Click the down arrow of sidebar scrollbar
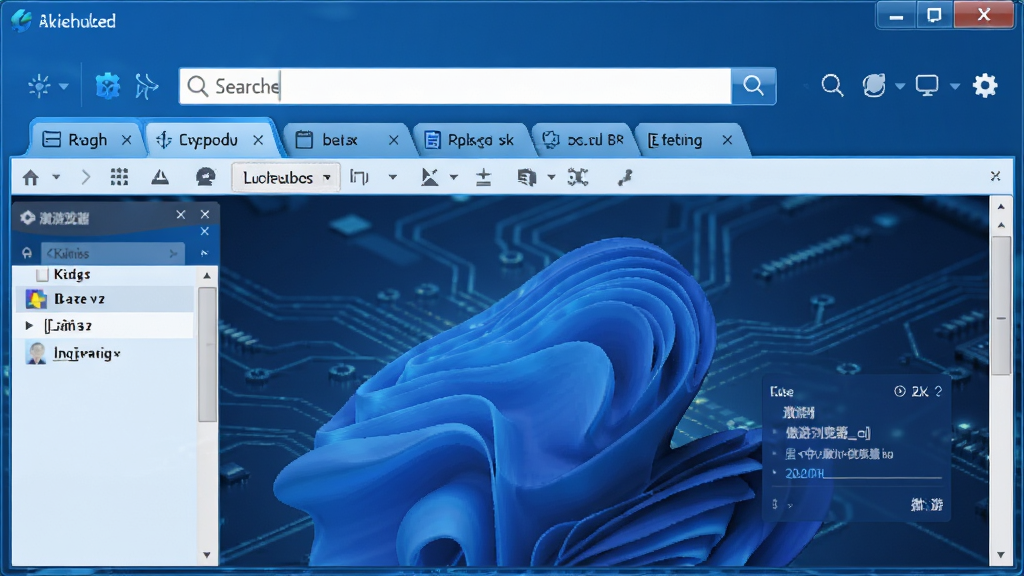1024x576 pixels. 207,555
